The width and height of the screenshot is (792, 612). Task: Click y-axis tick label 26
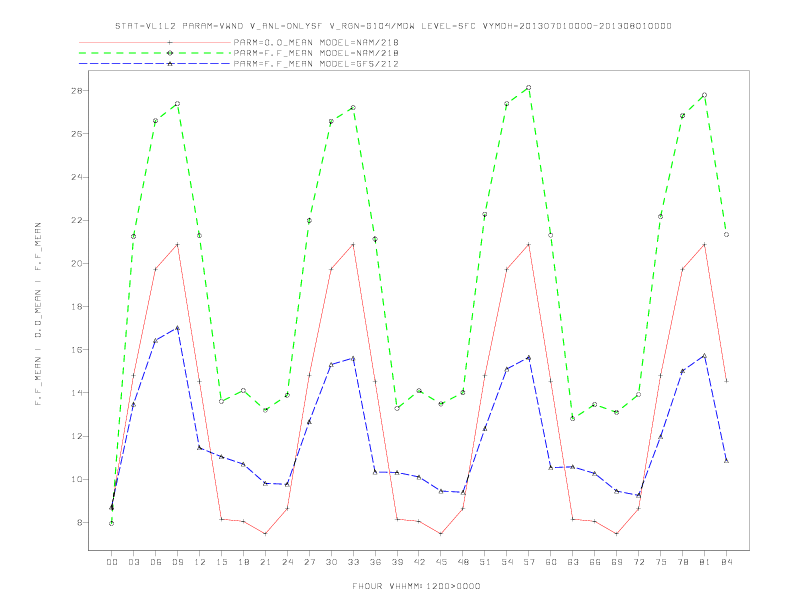click(78, 134)
